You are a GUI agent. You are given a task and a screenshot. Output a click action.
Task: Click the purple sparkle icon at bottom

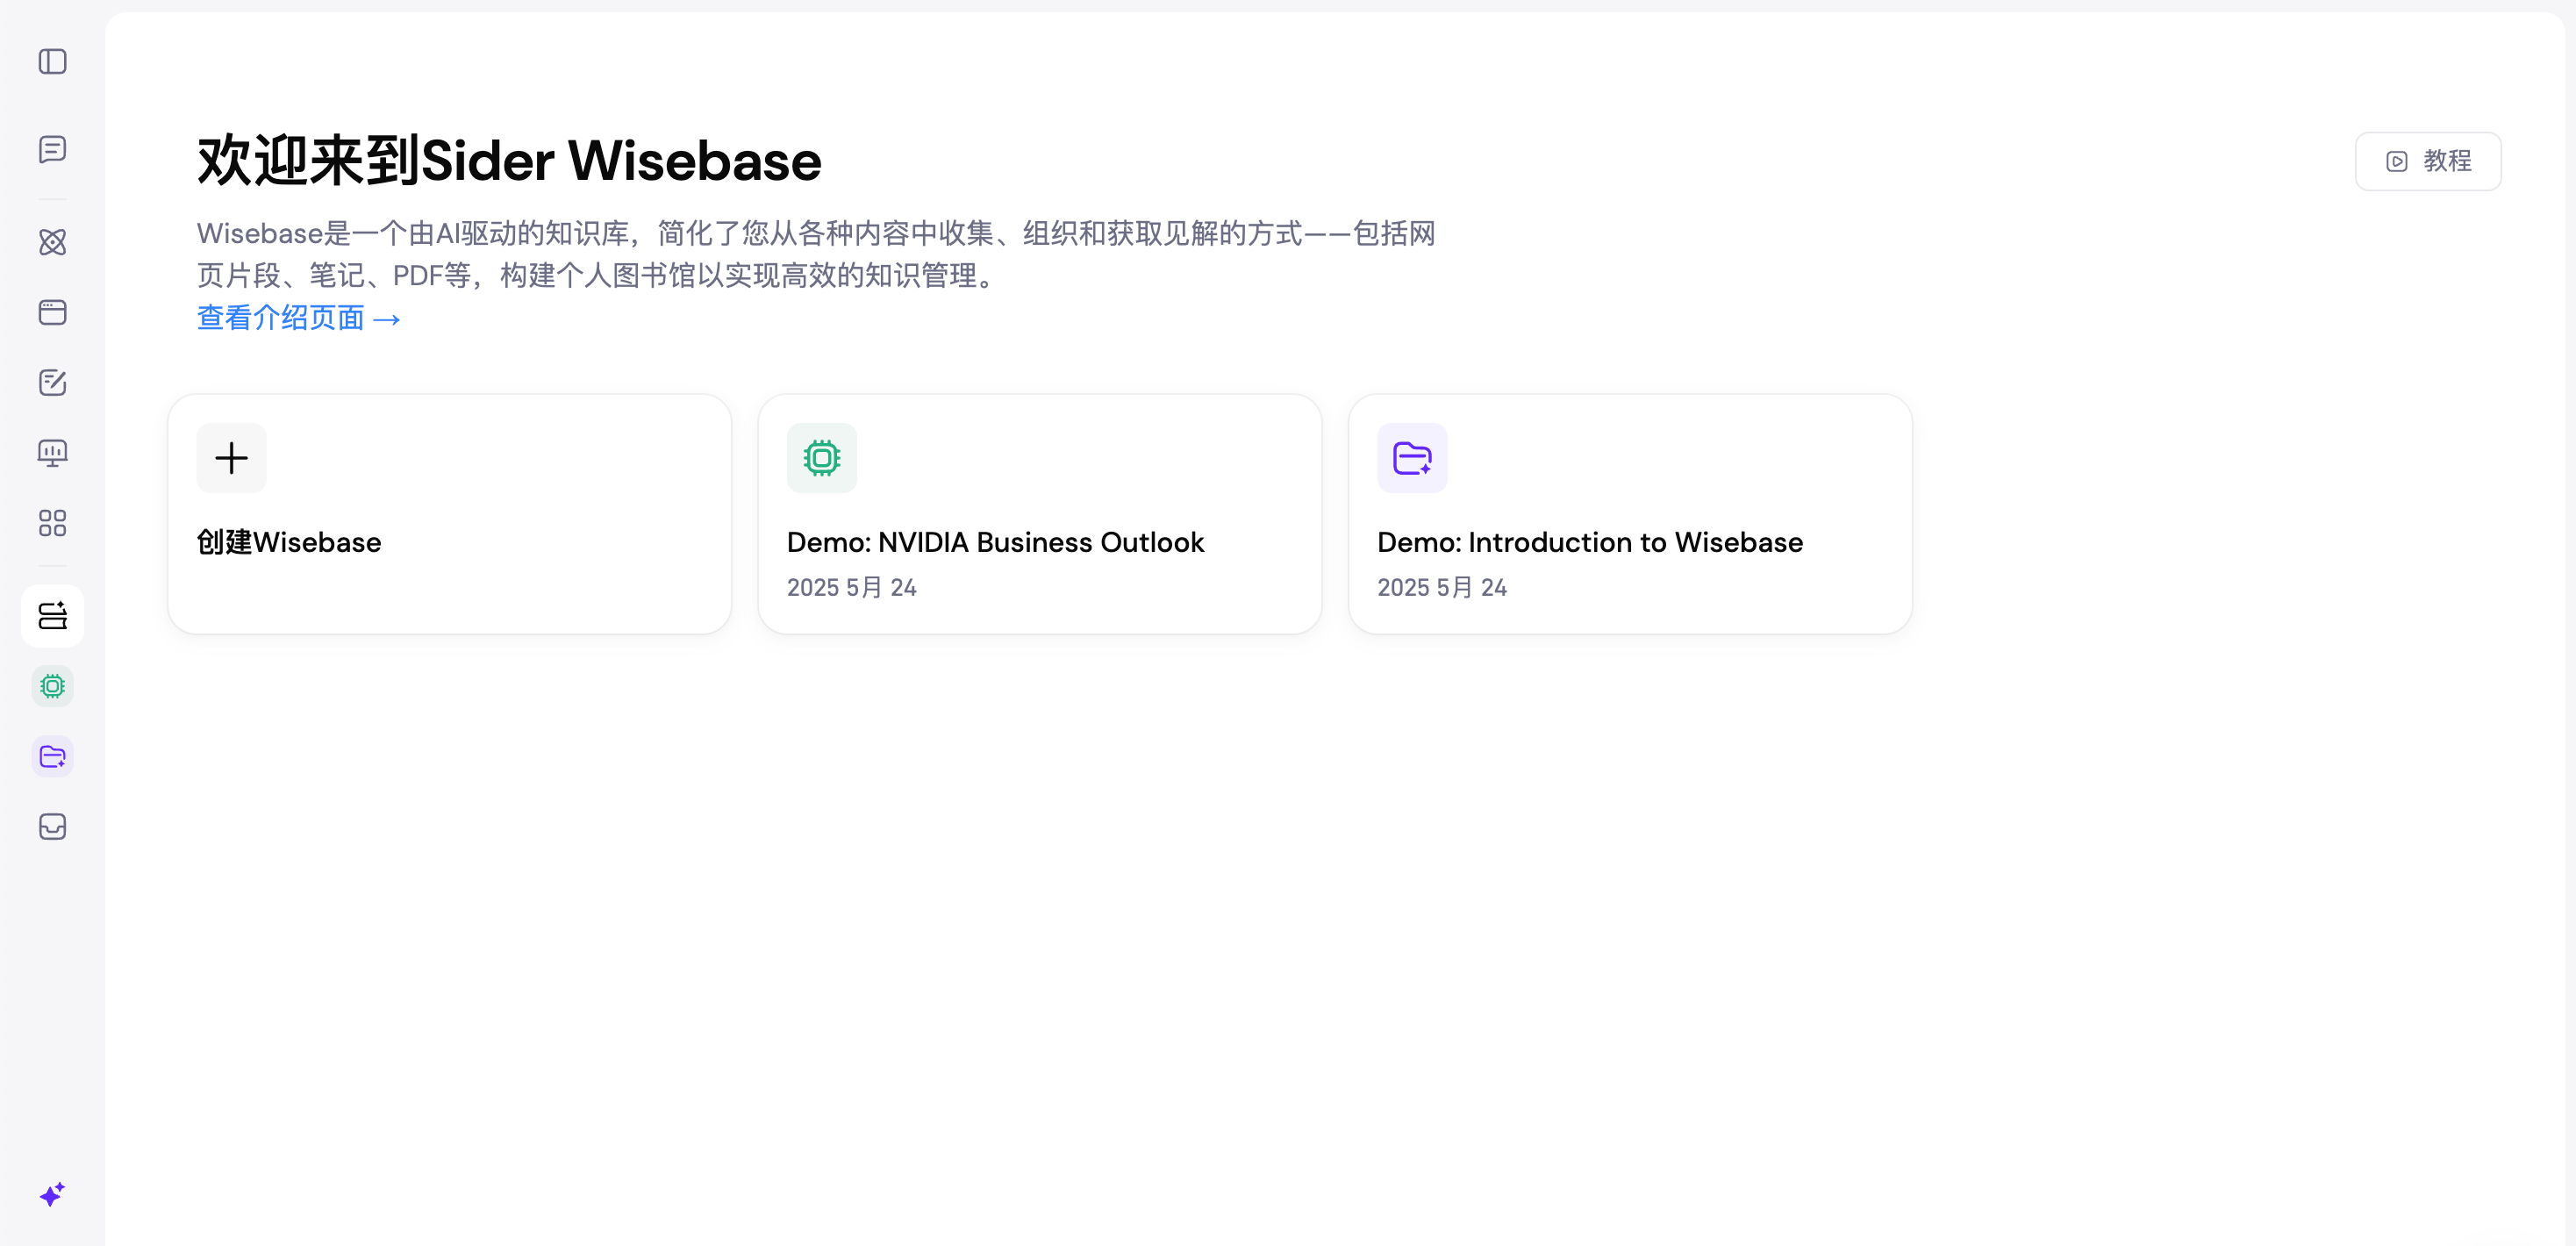[52, 1194]
